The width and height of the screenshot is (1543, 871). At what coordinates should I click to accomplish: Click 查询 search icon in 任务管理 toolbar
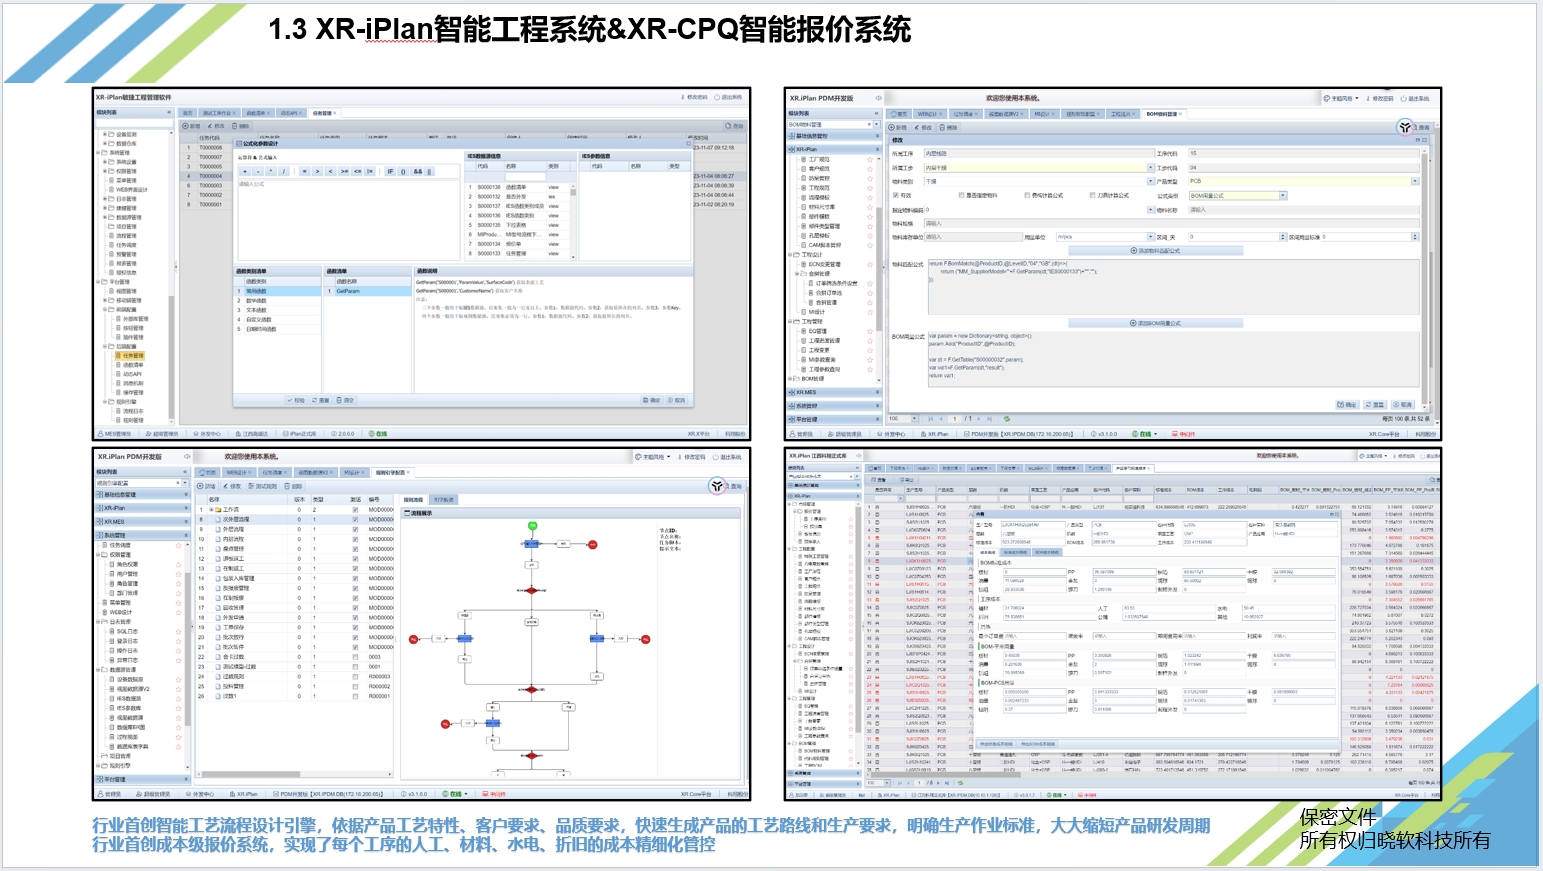pyautogui.click(x=728, y=126)
